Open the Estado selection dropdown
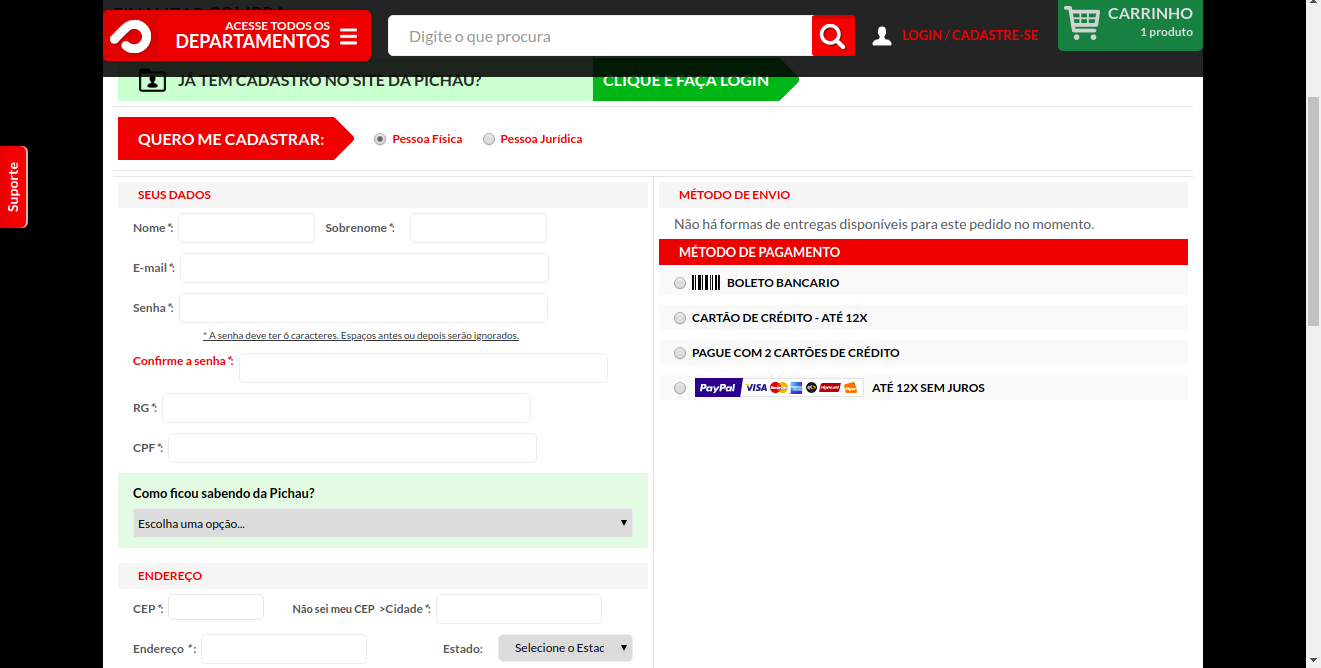The width and height of the screenshot is (1321, 668). pos(565,648)
